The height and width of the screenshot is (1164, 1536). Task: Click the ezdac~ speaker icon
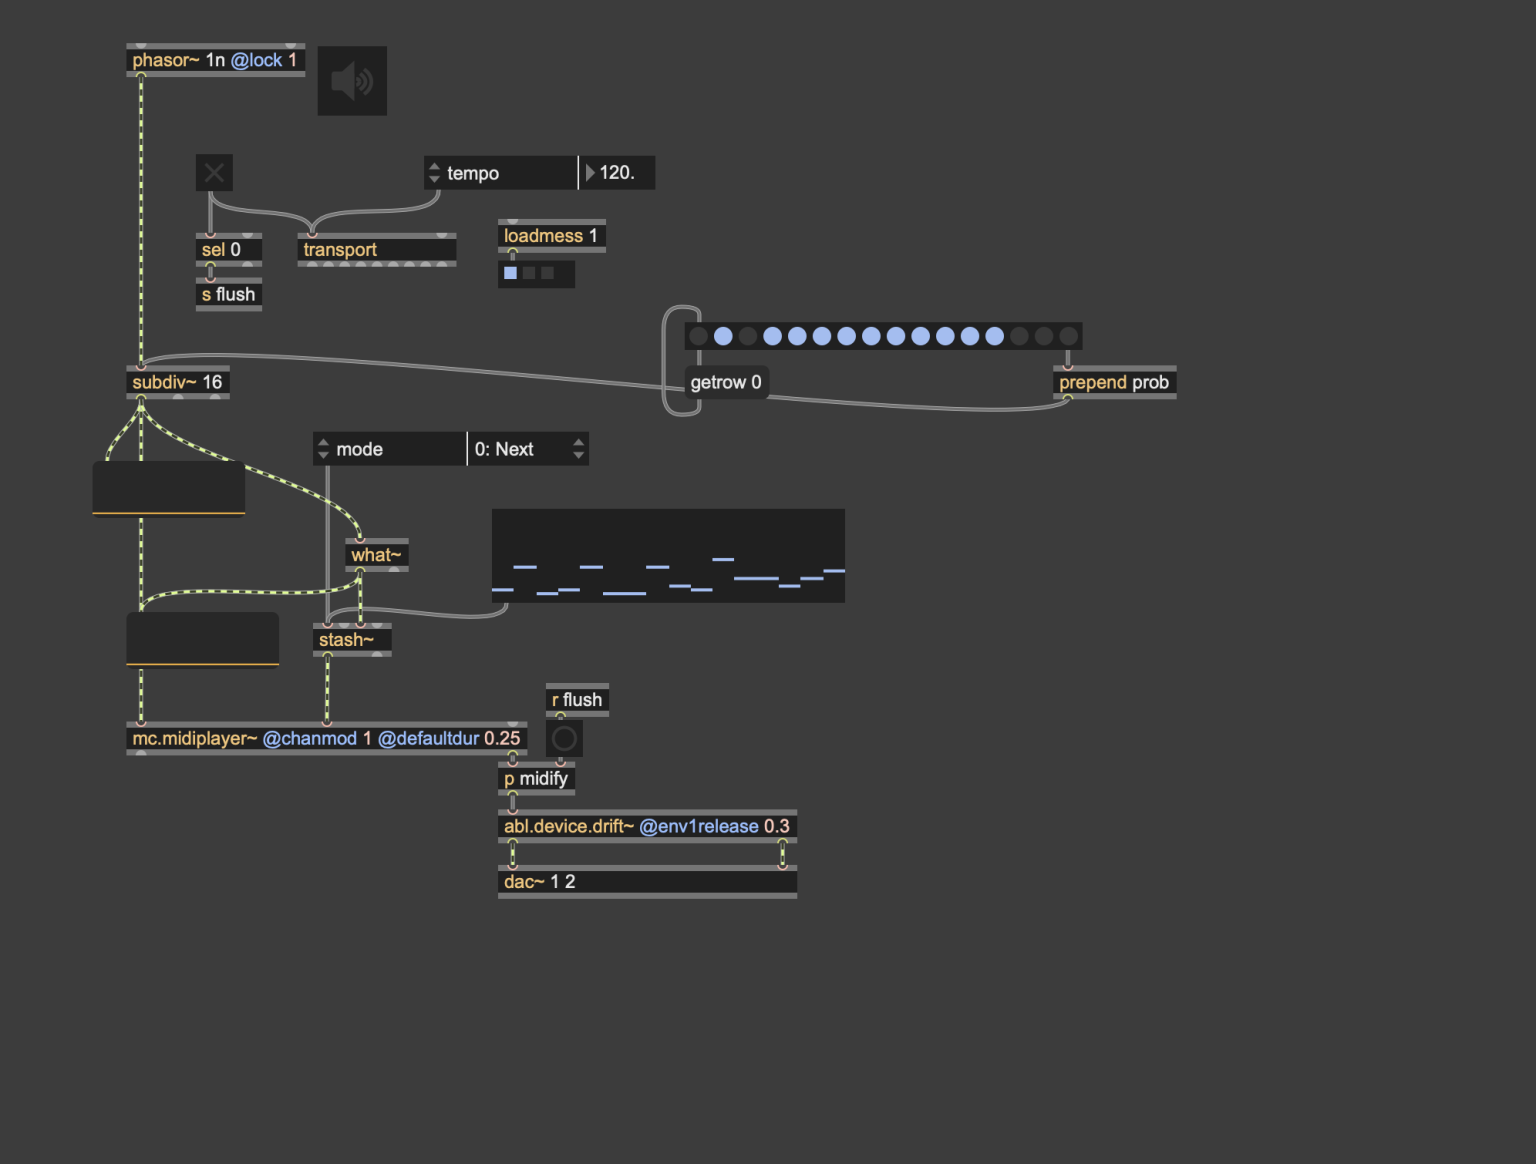point(352,81)
